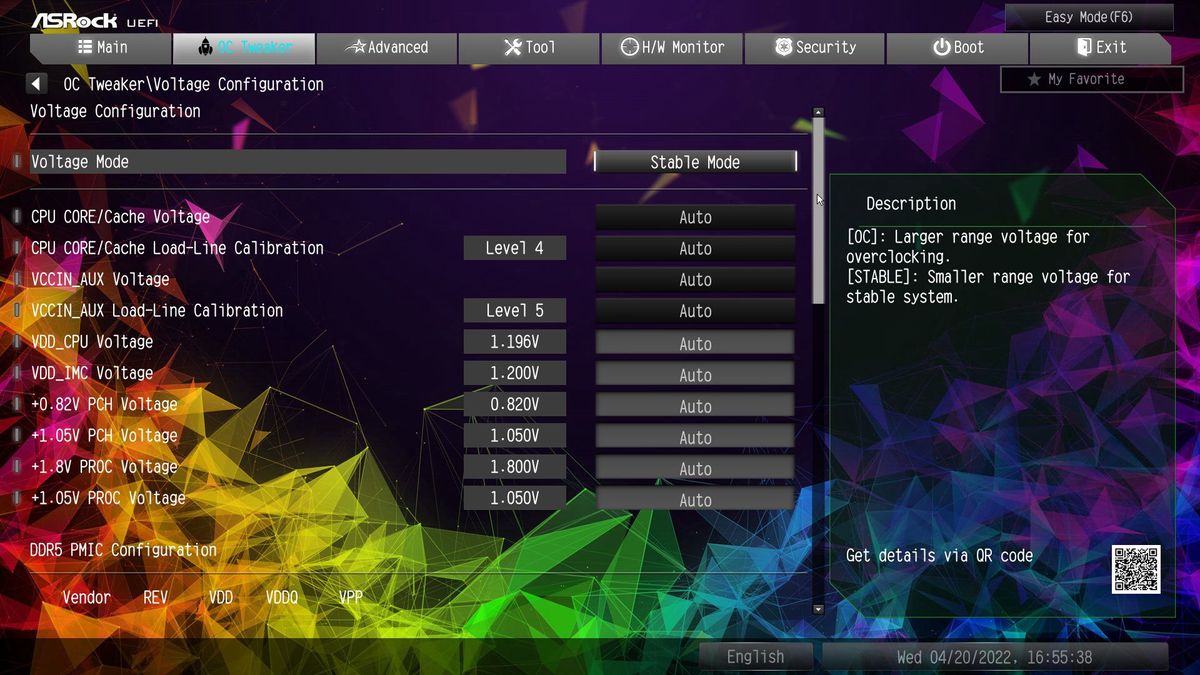Click the 1.800V value

(x=515, y=467)
